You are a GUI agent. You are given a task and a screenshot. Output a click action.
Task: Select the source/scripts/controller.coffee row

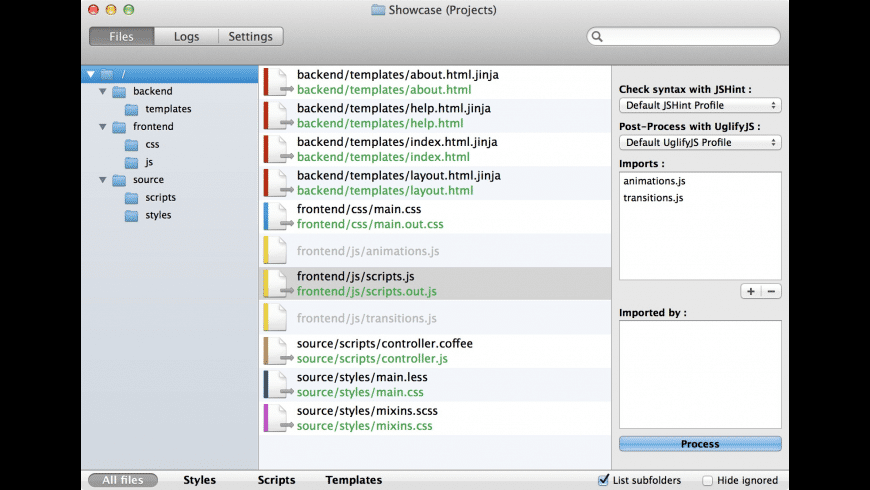coord(435,351)
